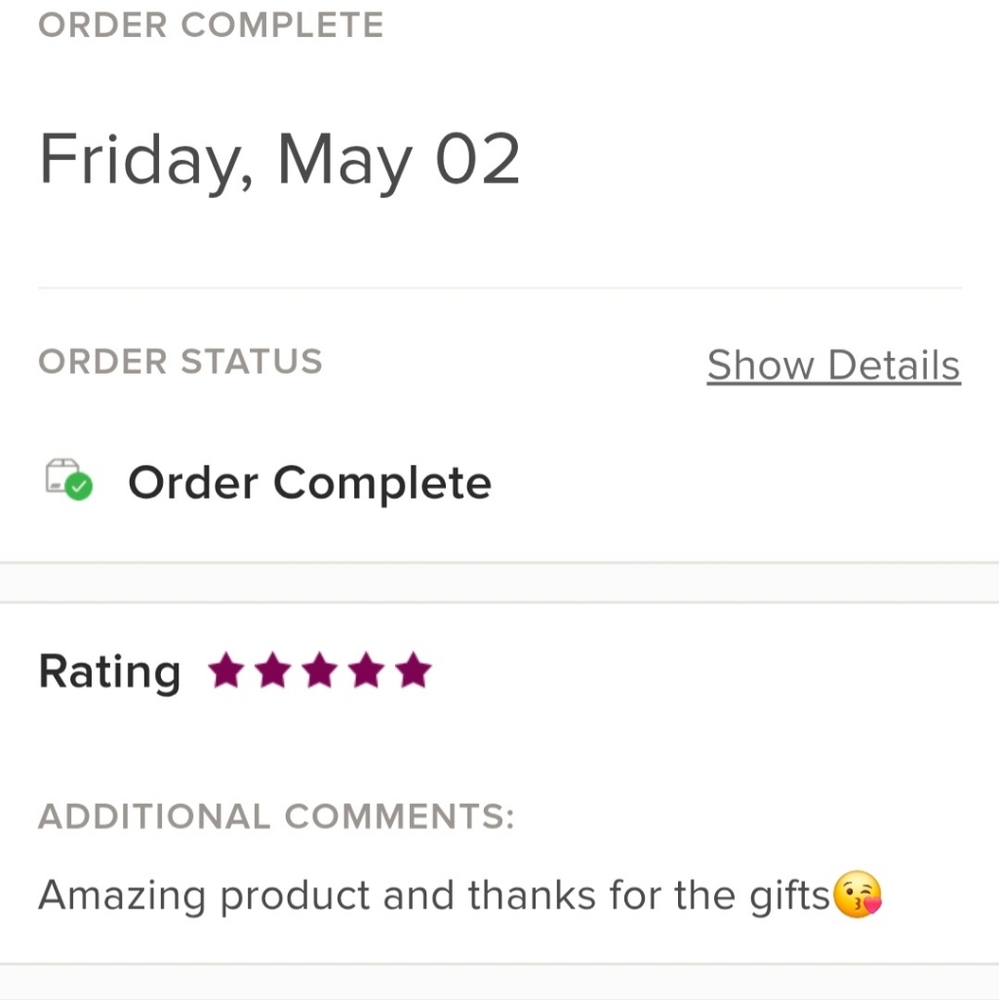Click the Order Complete status text
This screenshot has width=999, height=1000.
coord(309,483)
